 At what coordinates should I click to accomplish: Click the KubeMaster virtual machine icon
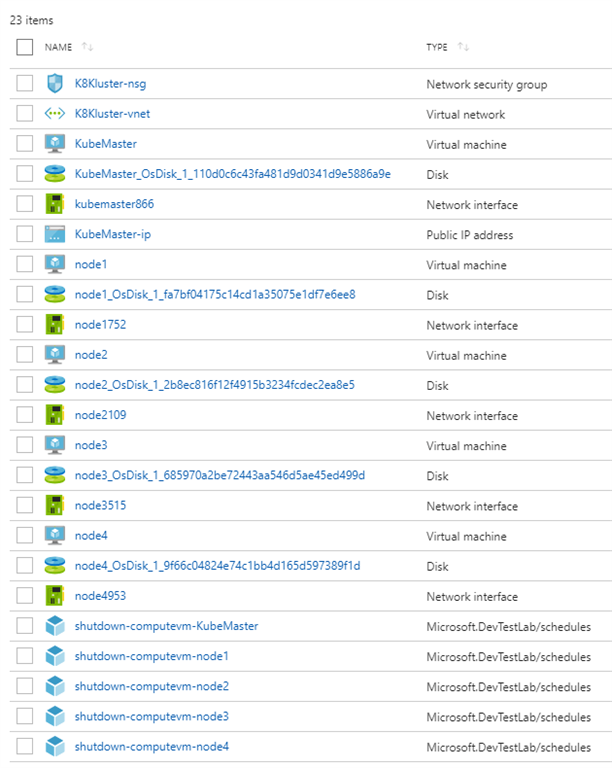click(x=55, y=144)
